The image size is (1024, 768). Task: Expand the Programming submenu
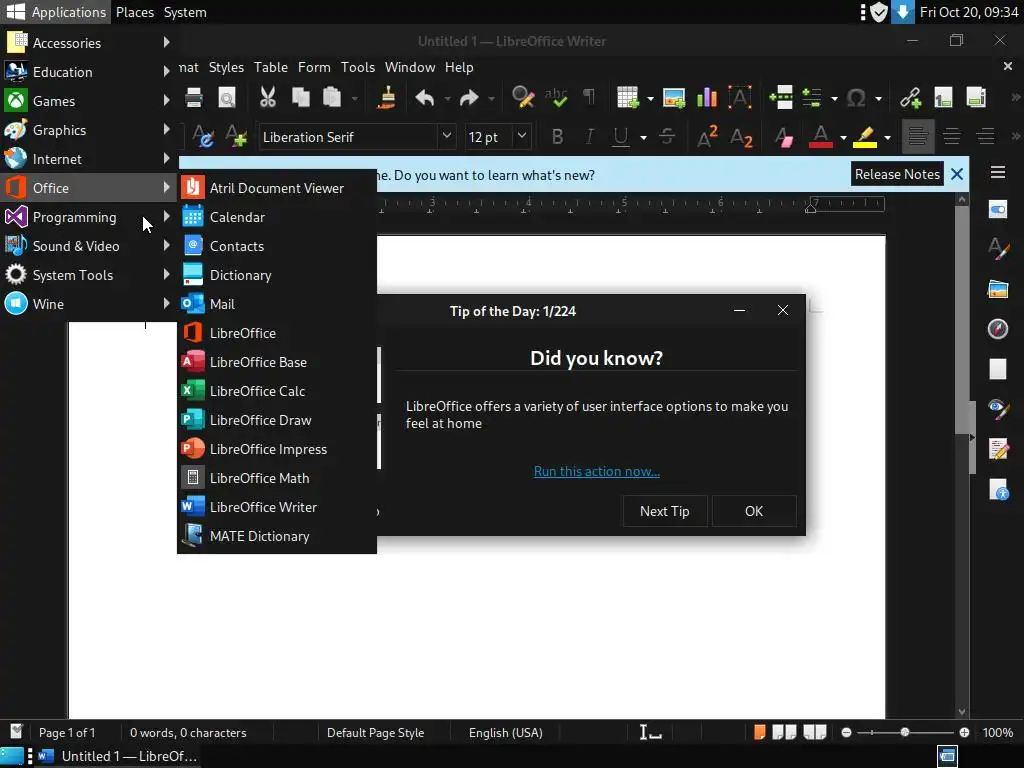[x=88, y=217]
